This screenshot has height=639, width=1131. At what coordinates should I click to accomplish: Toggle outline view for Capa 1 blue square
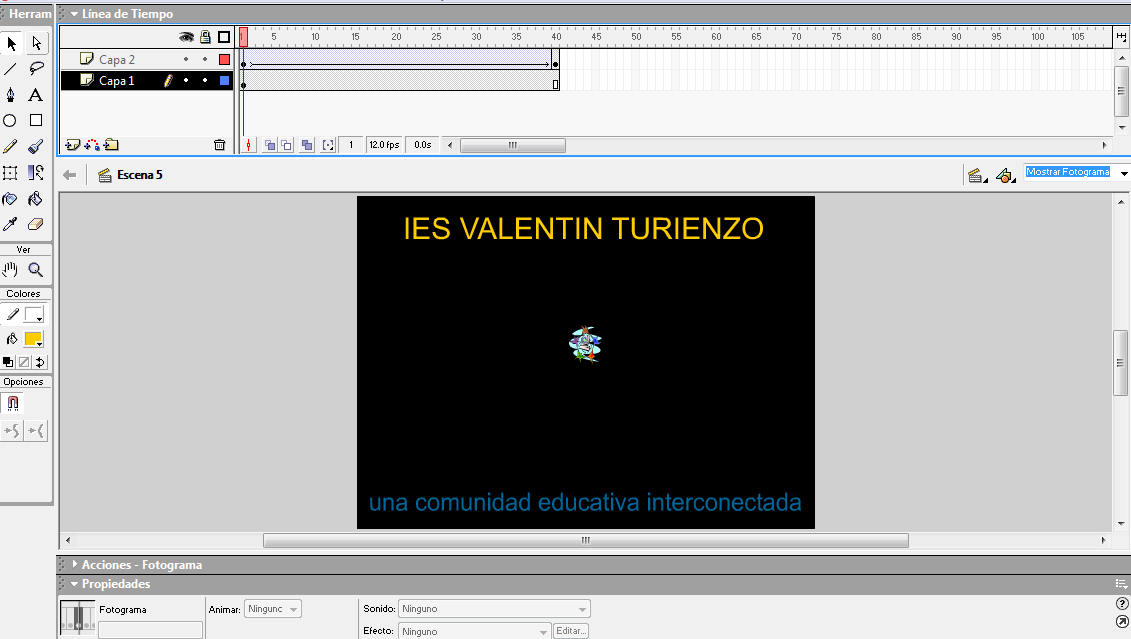click(x=224, y=80)
